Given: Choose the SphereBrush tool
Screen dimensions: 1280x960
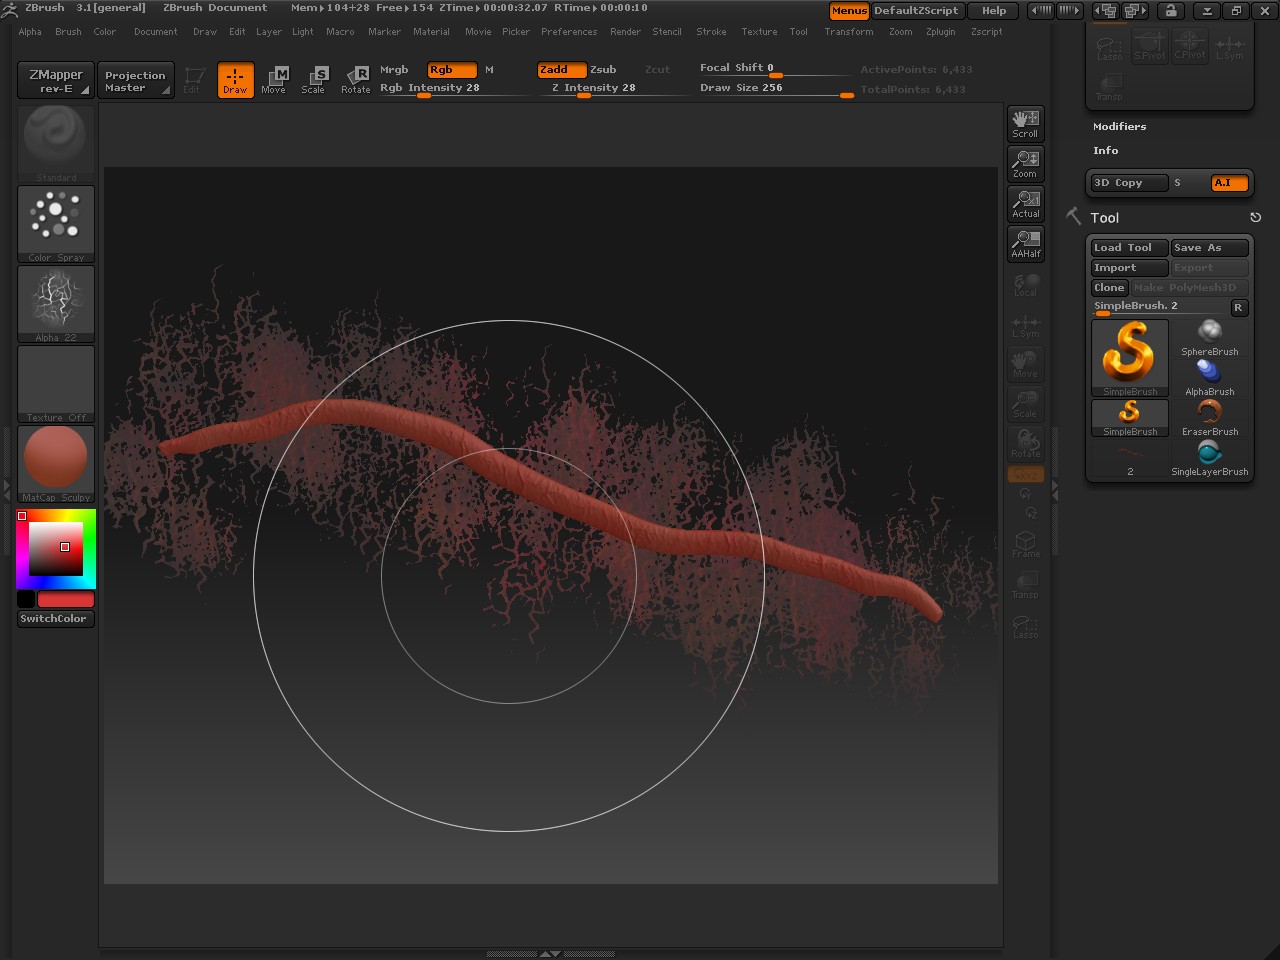Looking at the screenshot, I should click(x=1209, y=337).
